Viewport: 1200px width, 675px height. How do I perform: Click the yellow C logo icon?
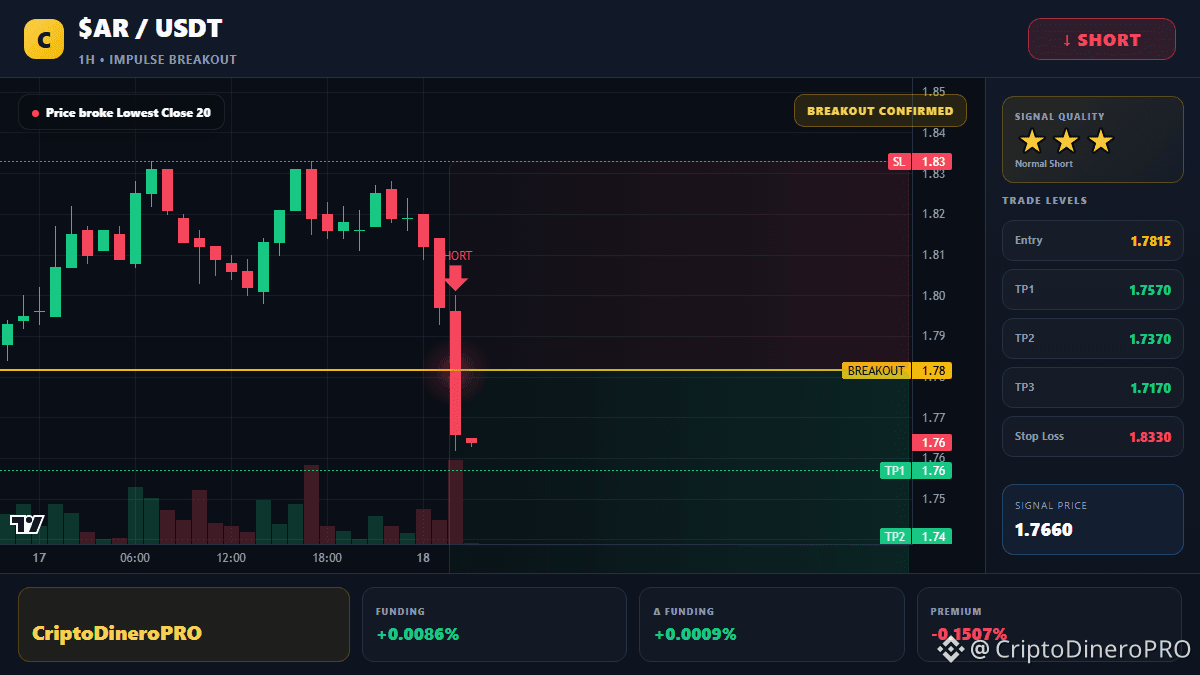click(x=44, y=39)
